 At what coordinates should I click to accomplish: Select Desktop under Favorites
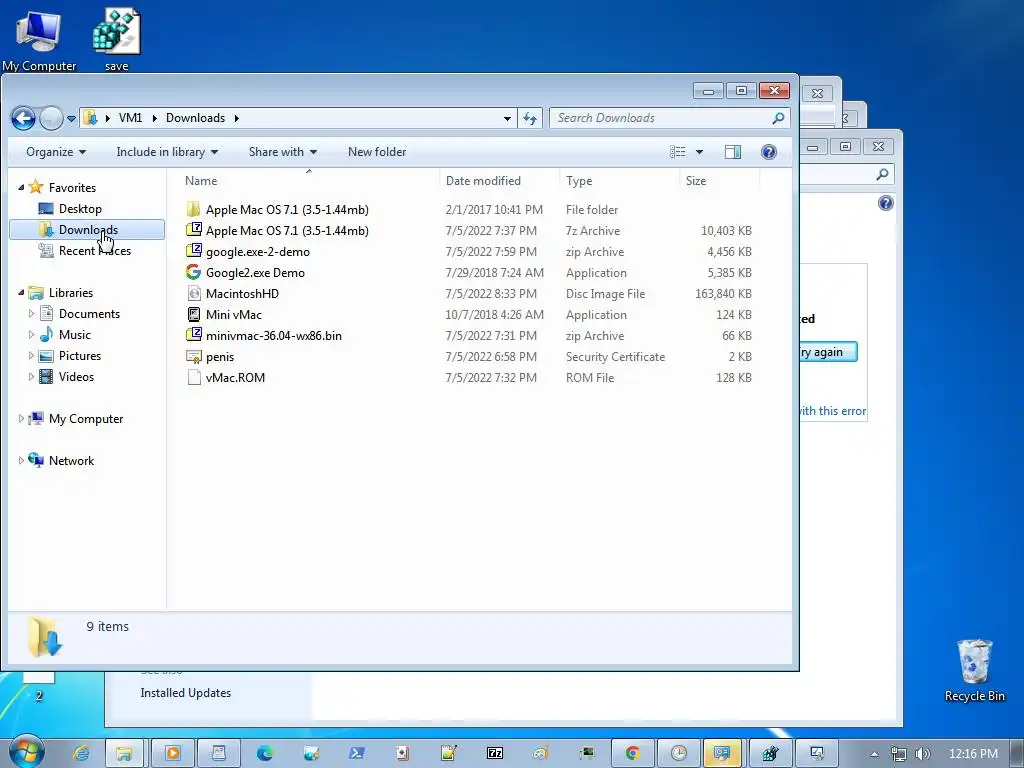click(80, 209)
